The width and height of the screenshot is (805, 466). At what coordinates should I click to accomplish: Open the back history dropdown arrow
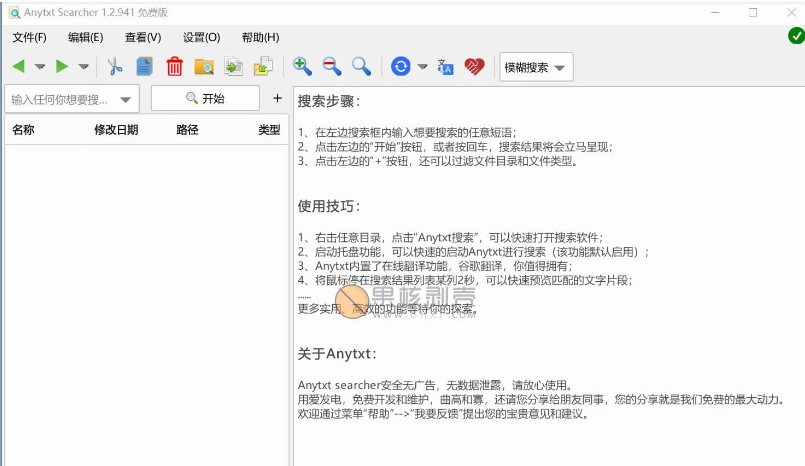pyautogui.click(x=40, y=67)
